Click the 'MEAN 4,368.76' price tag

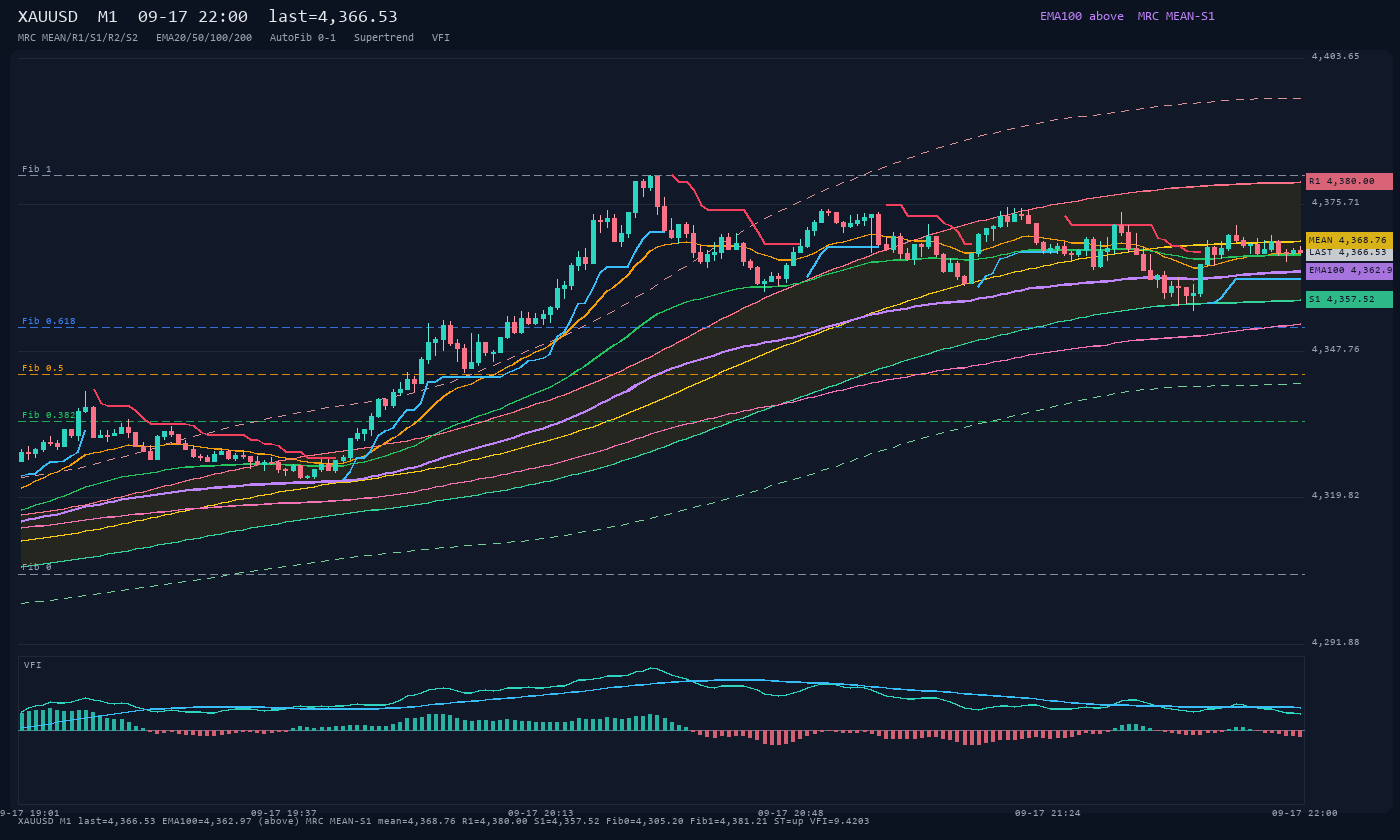click(x=1349, y=240)
